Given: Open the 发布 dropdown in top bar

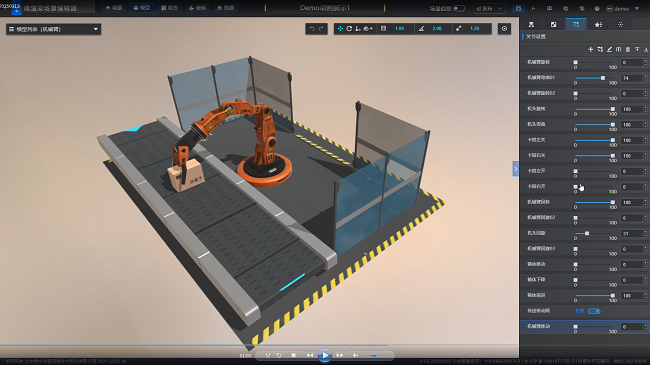Looking at the screenshot, I should 490,8.
